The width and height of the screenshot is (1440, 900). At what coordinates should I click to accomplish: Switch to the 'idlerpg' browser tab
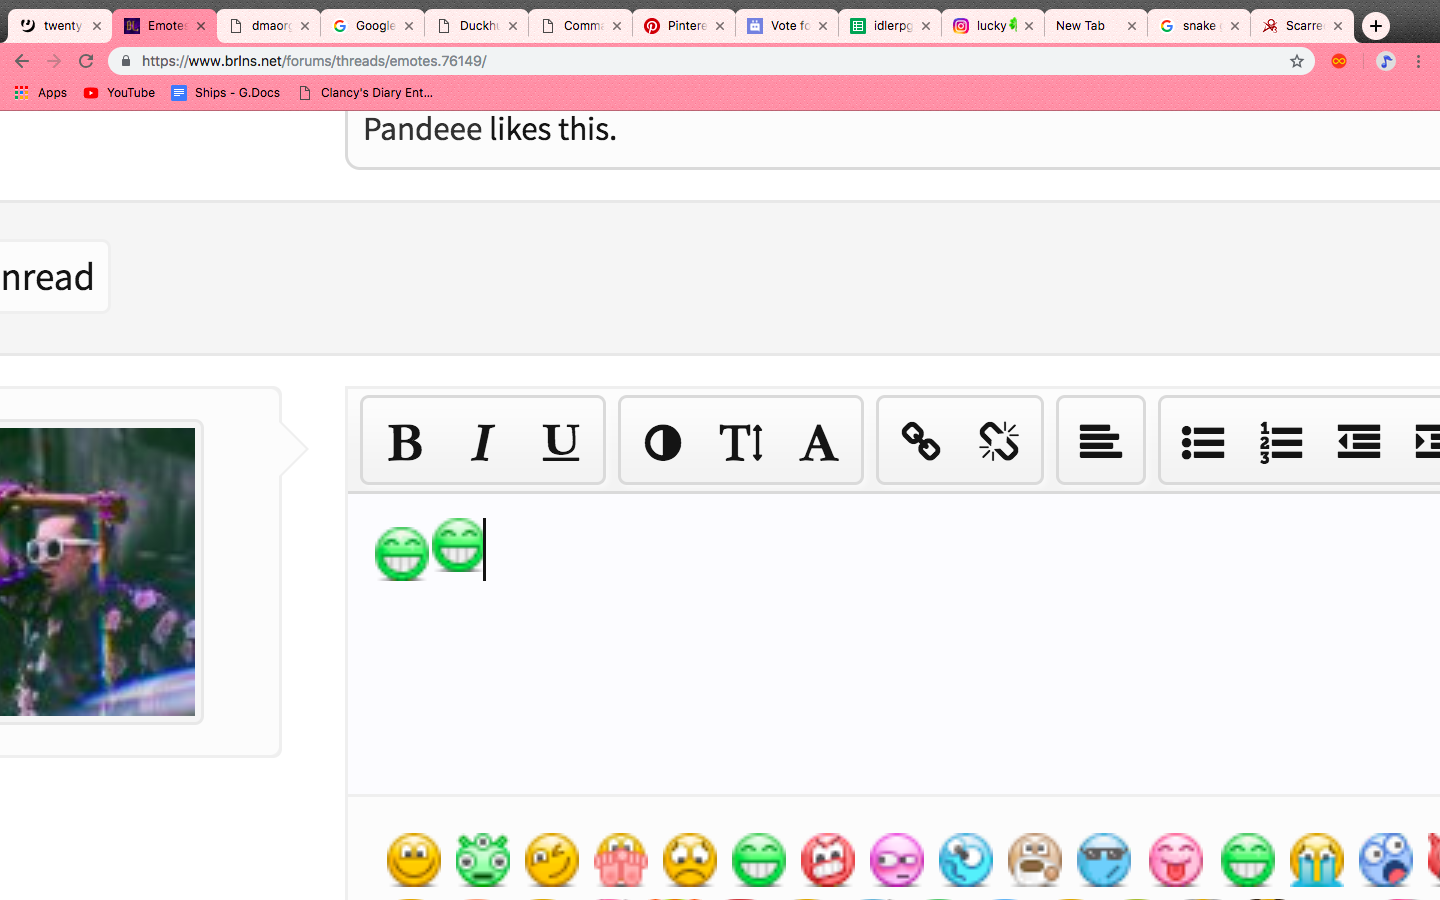pos(892,26)
